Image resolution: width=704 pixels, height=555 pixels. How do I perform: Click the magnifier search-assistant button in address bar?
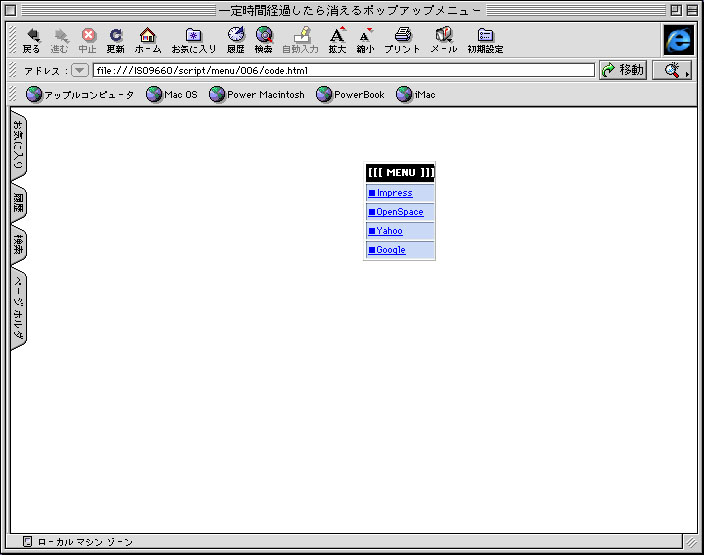672,70
